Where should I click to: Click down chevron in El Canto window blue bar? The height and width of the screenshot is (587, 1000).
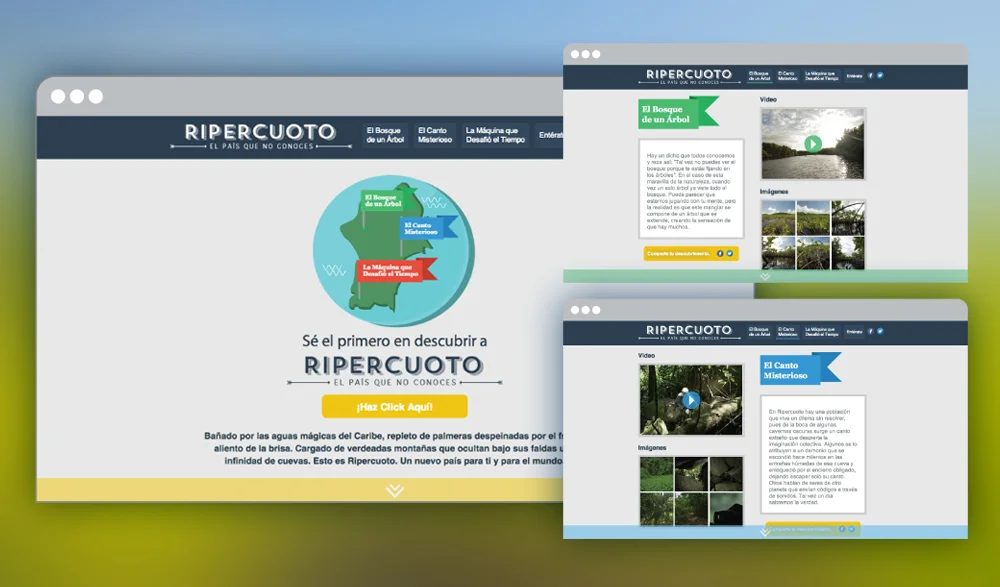(x=765, y=532)
